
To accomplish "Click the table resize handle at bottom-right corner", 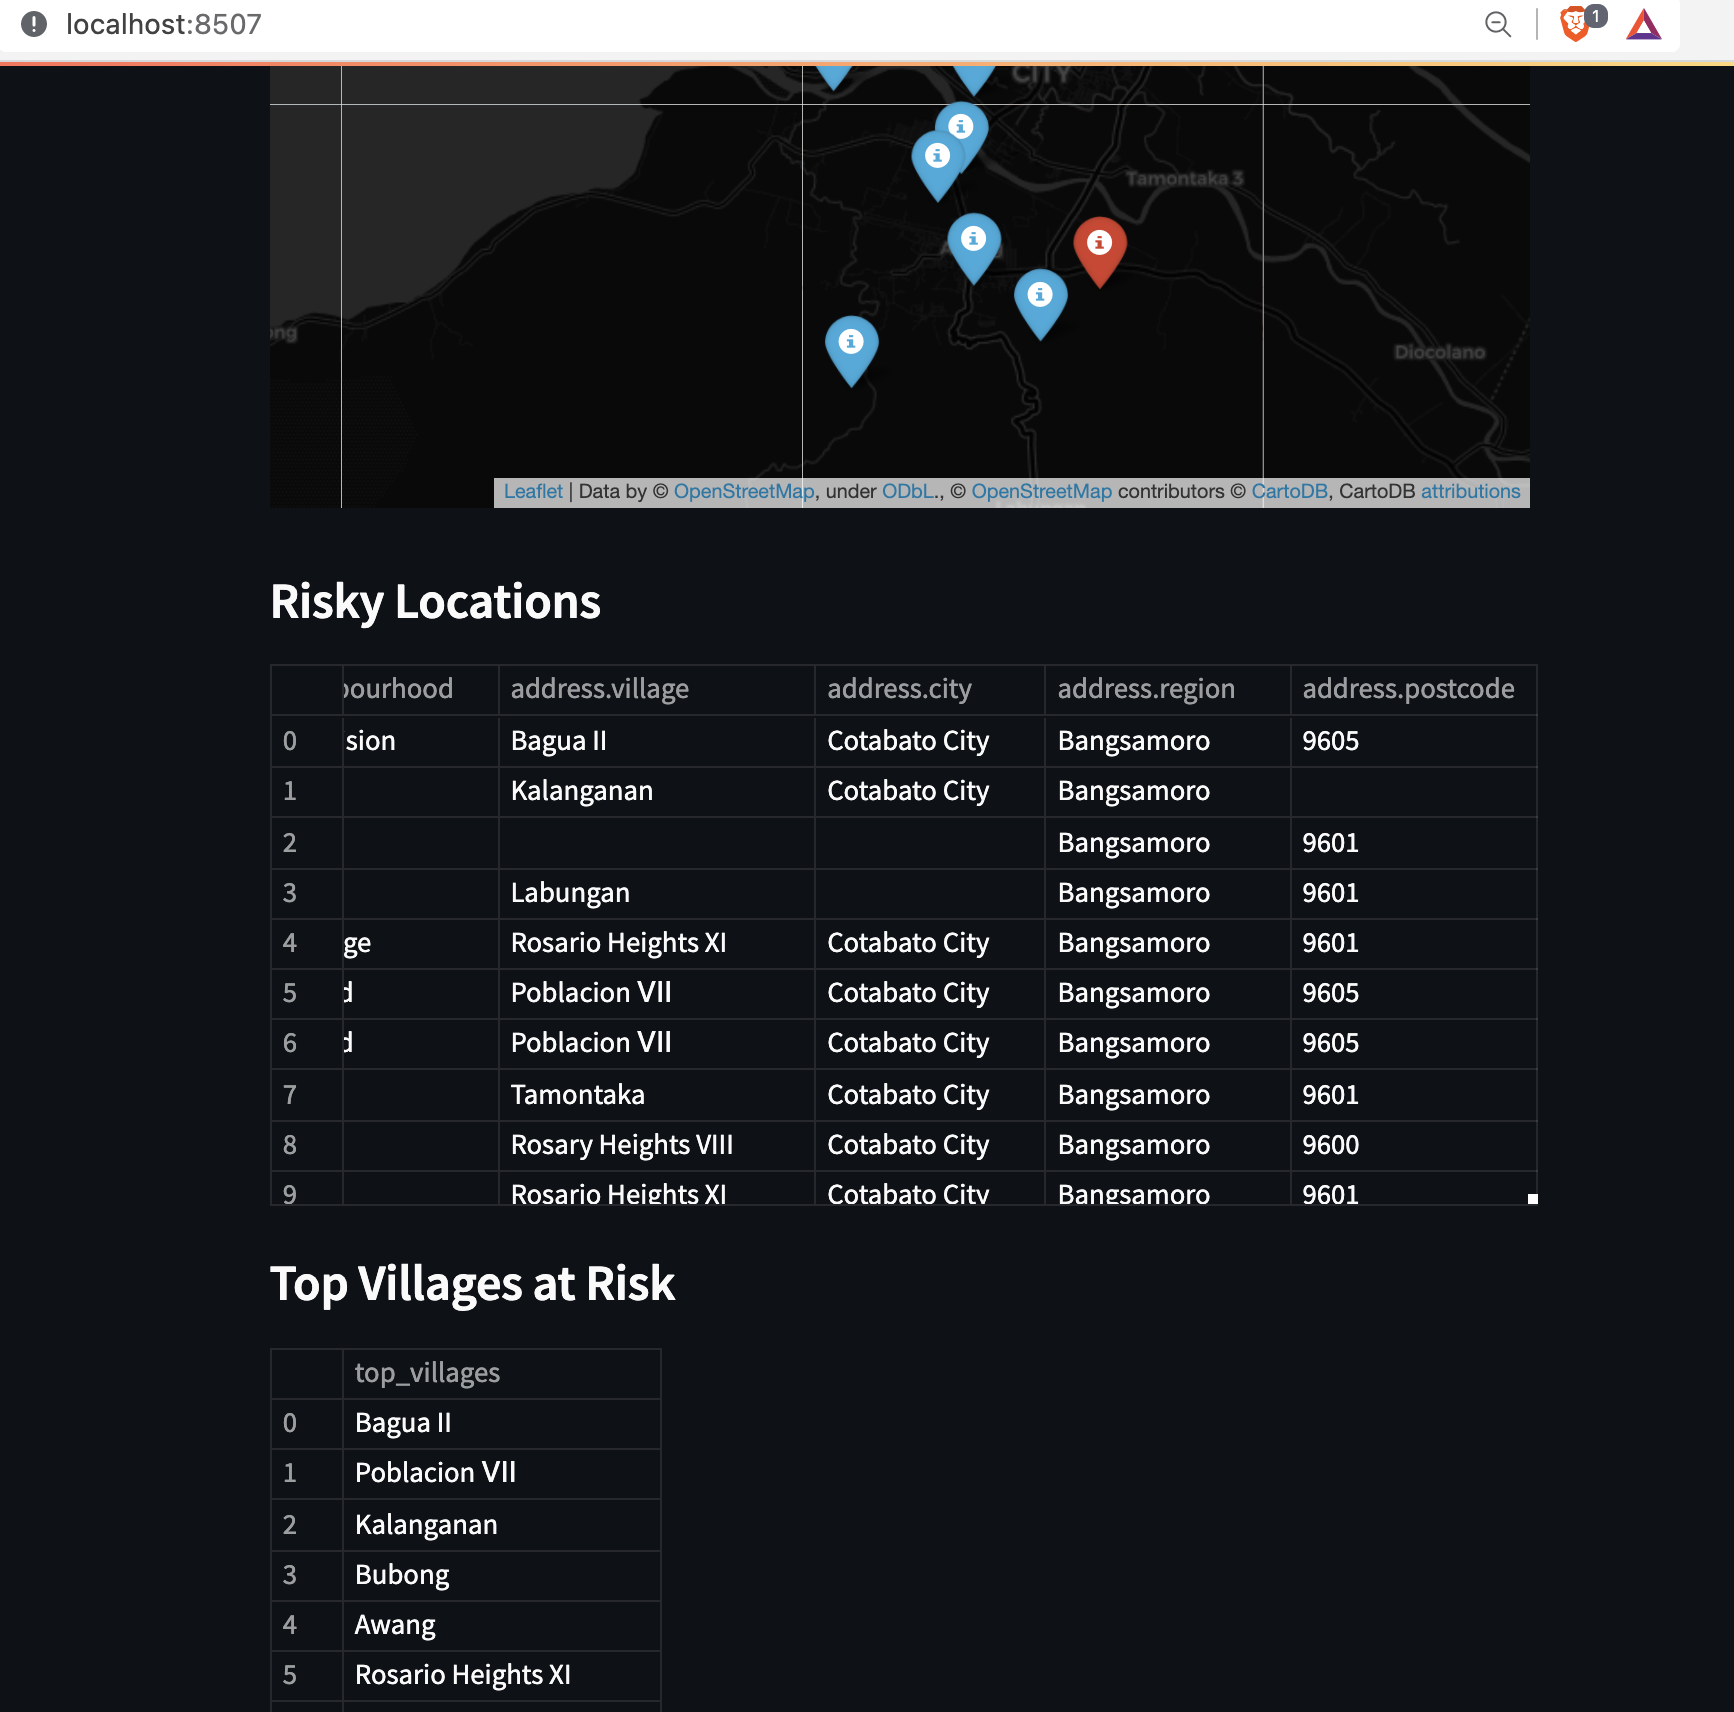I will pos(1532,1199).
